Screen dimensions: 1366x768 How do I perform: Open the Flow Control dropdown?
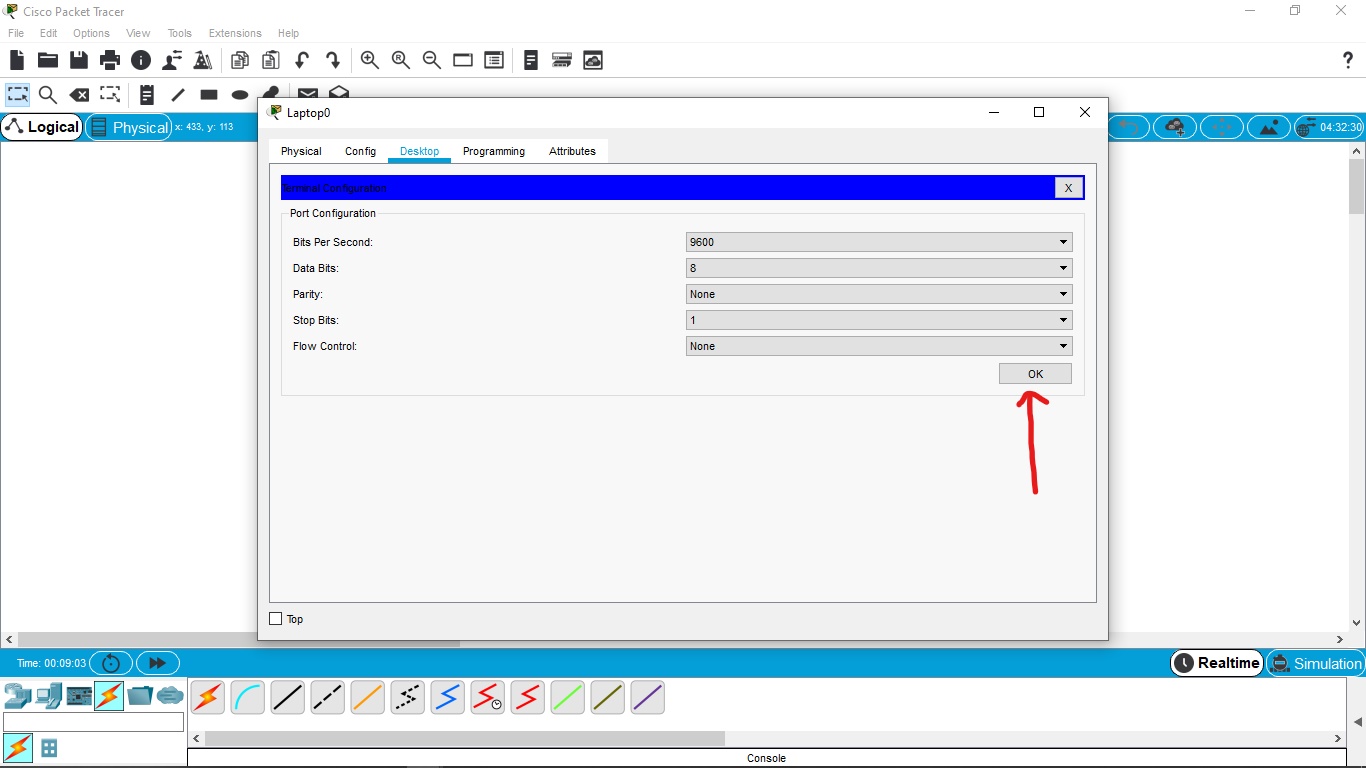click(1062, 345)
